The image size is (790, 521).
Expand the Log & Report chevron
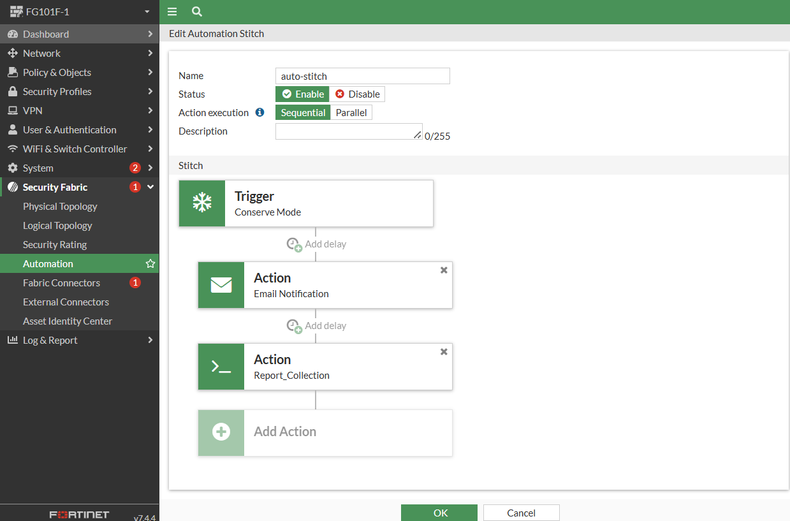click(150, 340)
